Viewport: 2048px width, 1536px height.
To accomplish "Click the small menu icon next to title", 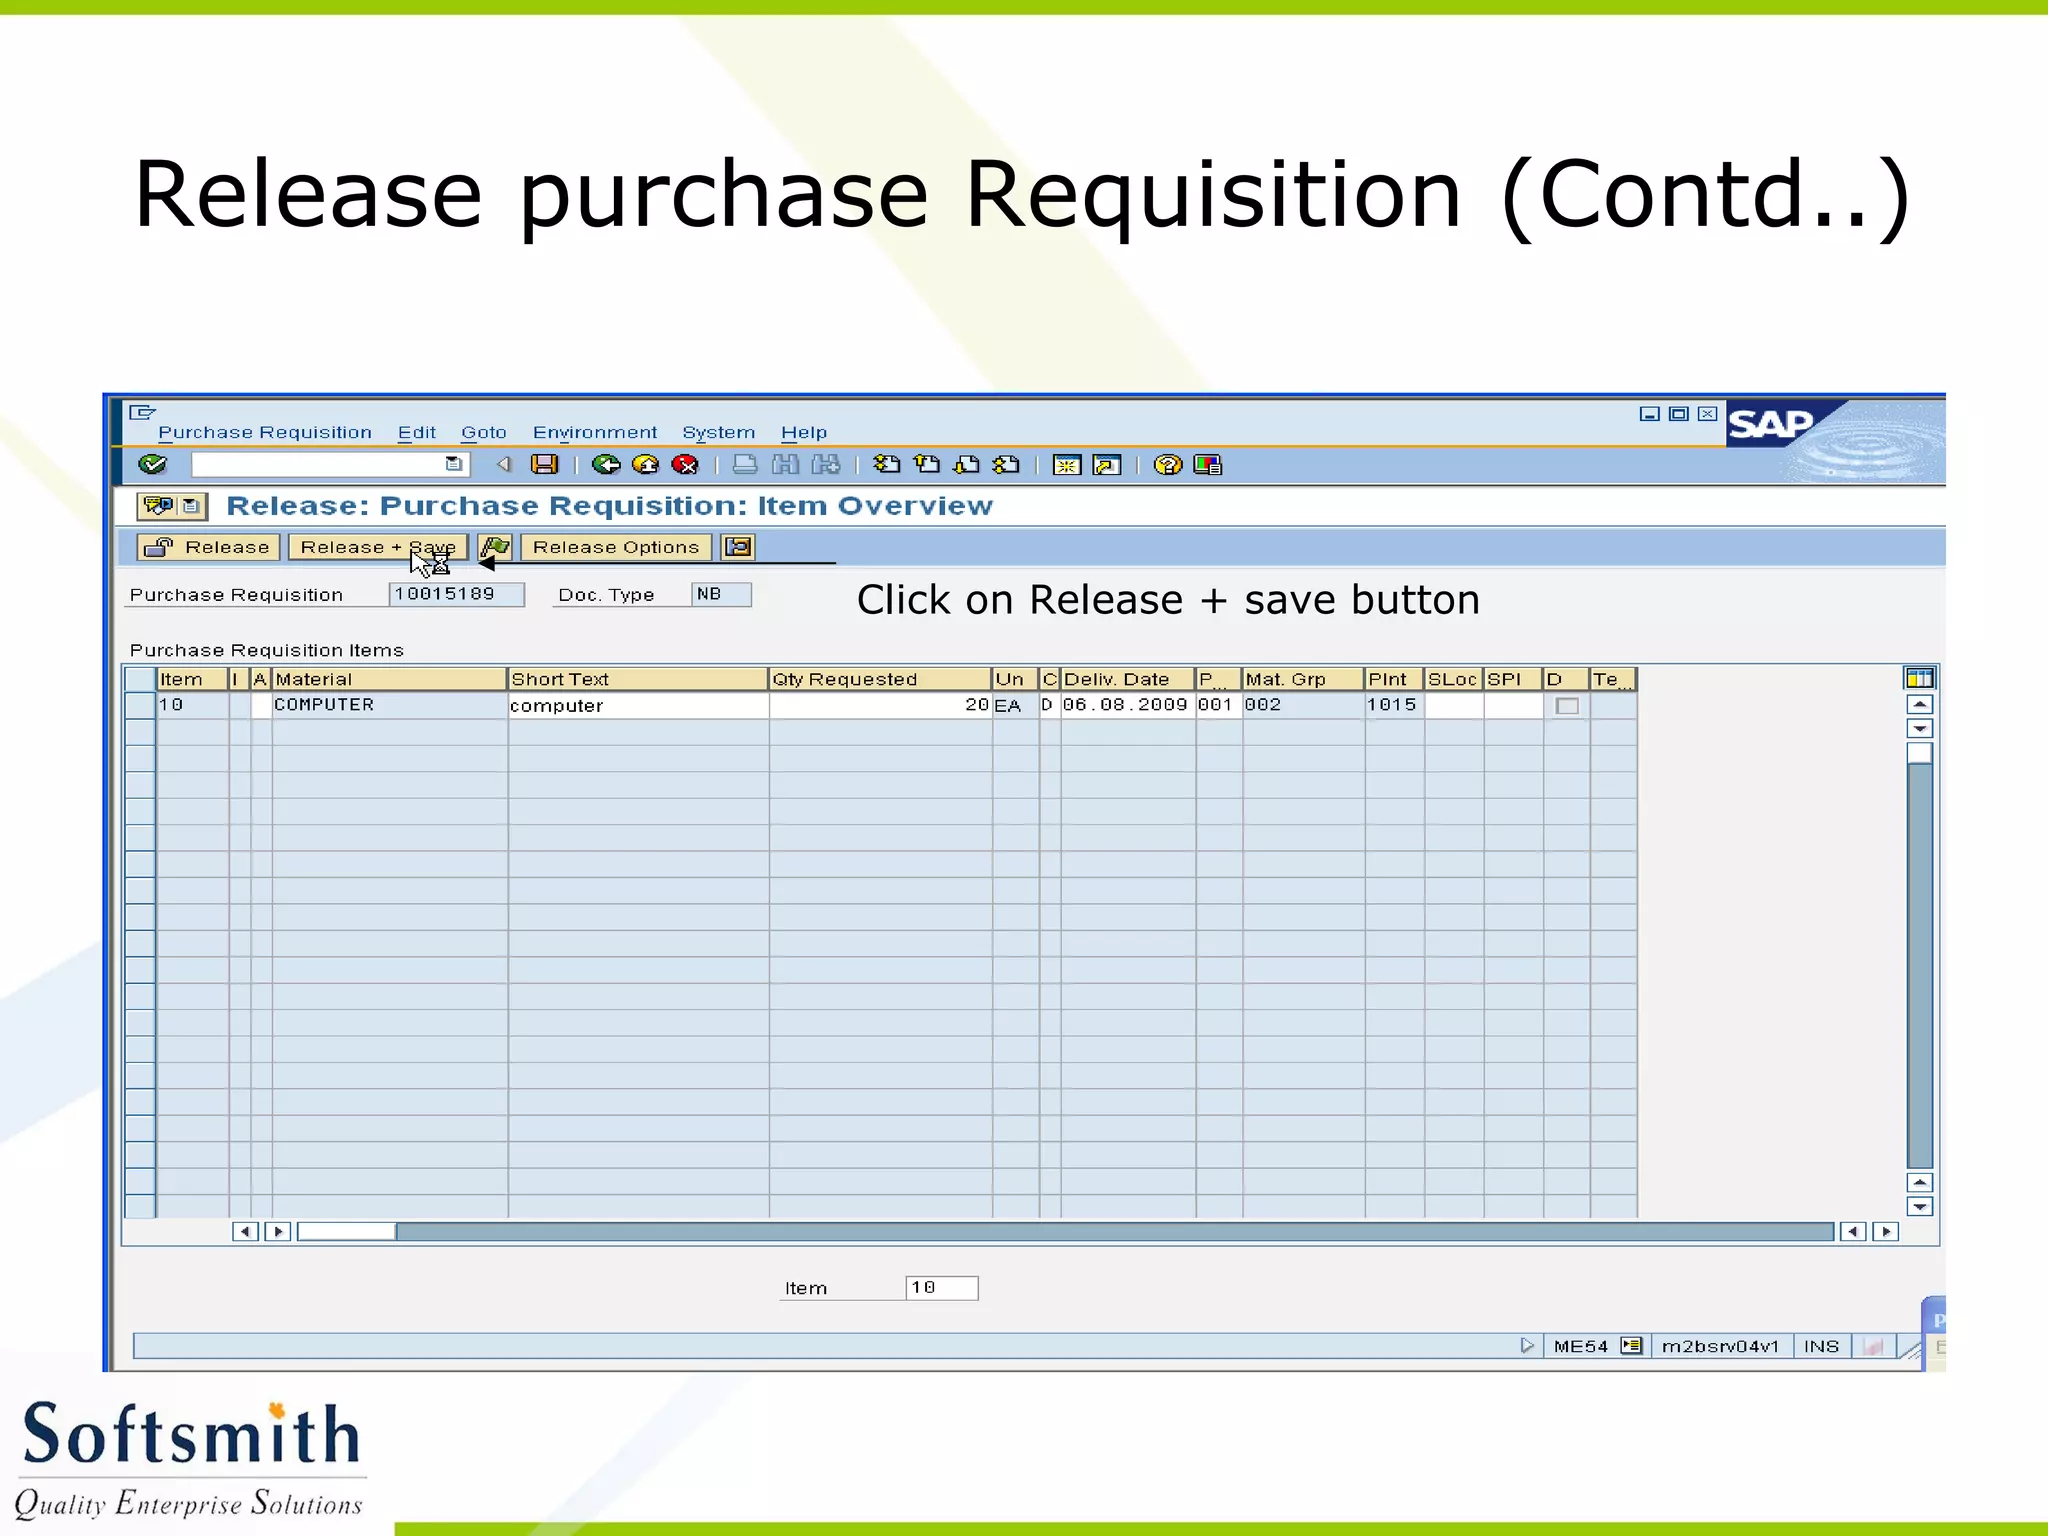I will click(x=191, y=506).
